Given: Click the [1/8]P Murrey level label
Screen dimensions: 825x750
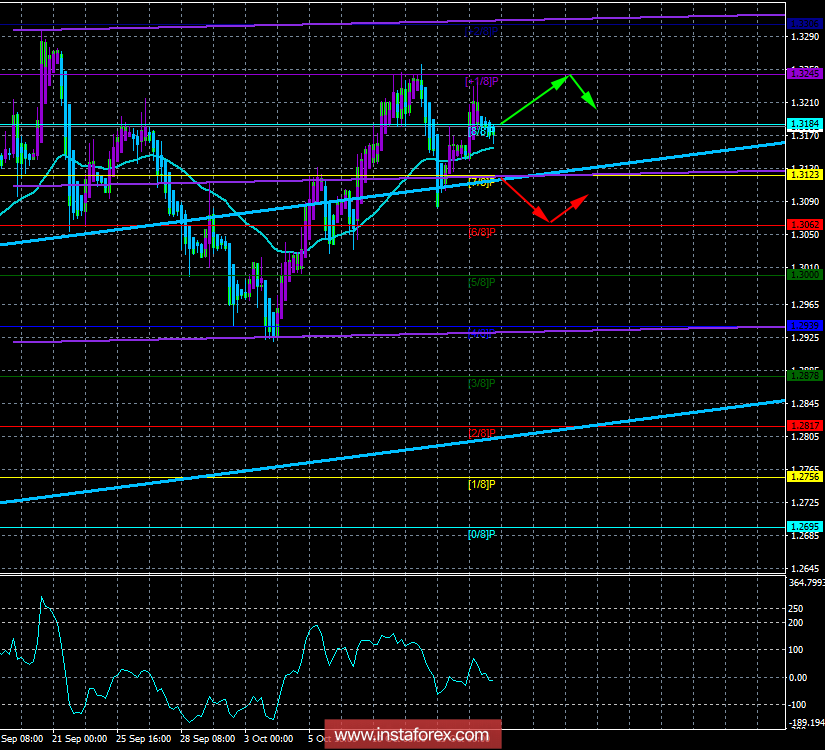Looking at the screenshot, I should [482, 484].
